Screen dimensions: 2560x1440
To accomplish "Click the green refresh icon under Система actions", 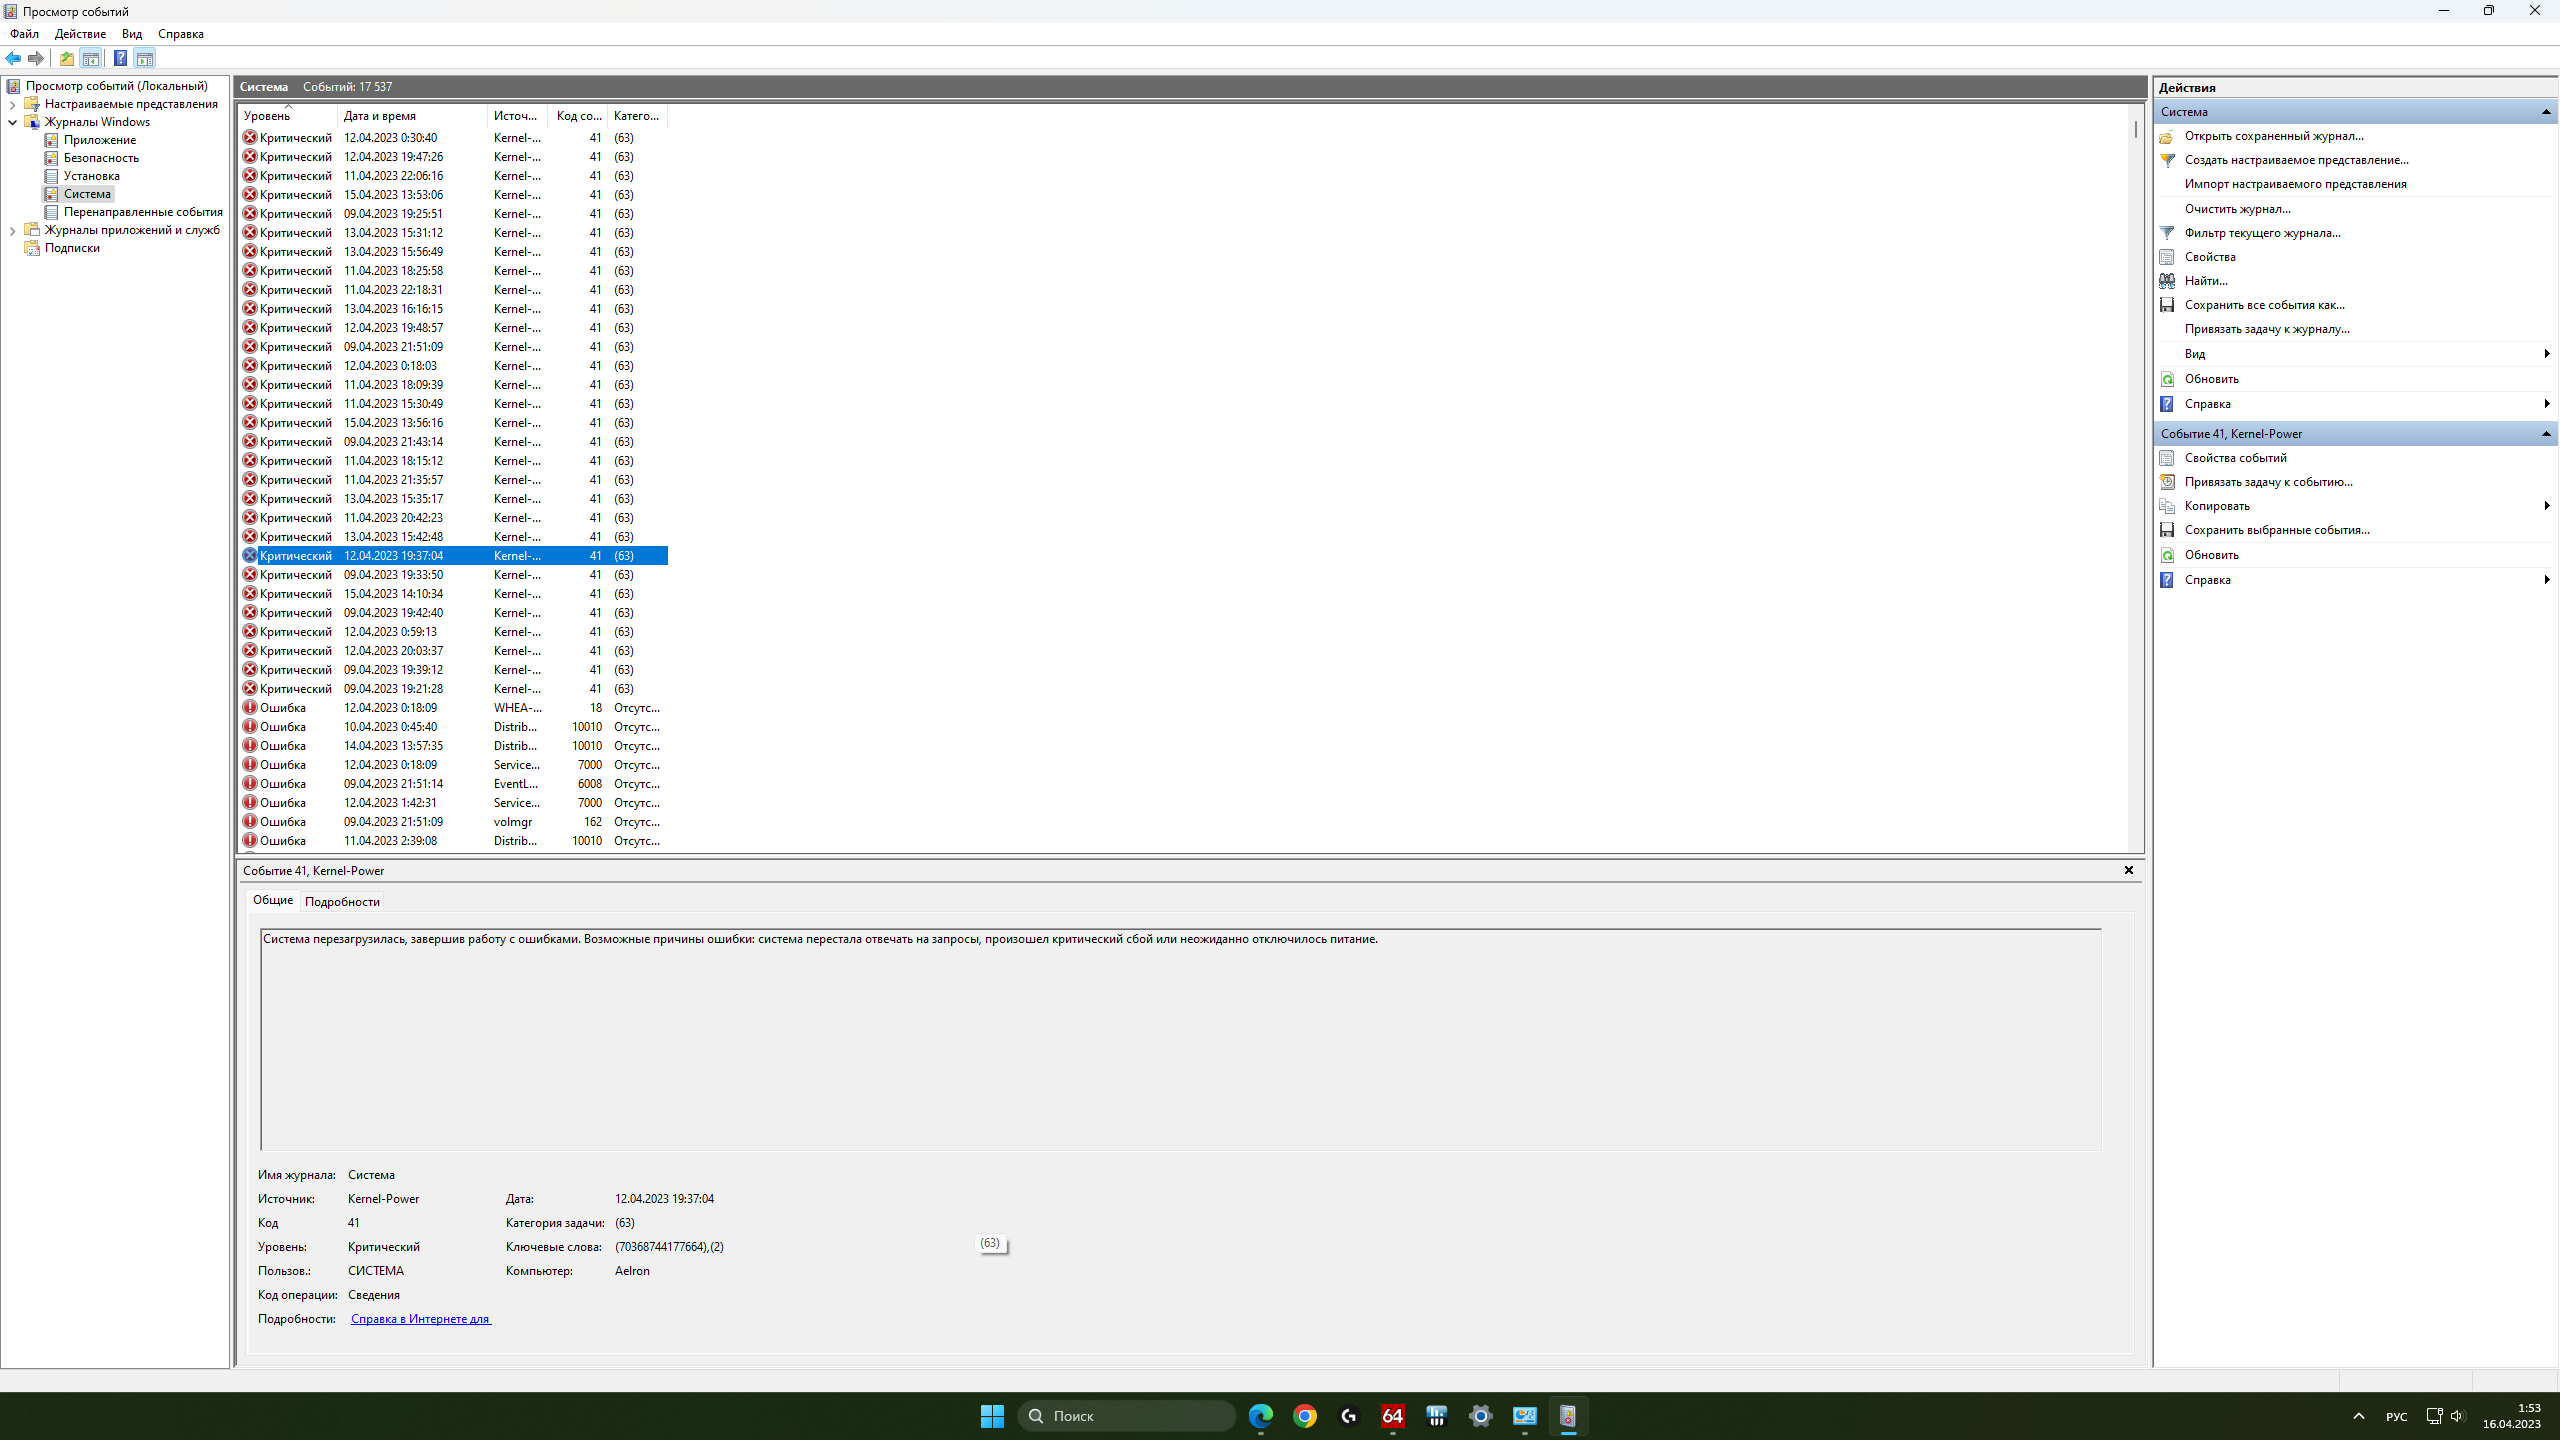I will point(2167,379).
